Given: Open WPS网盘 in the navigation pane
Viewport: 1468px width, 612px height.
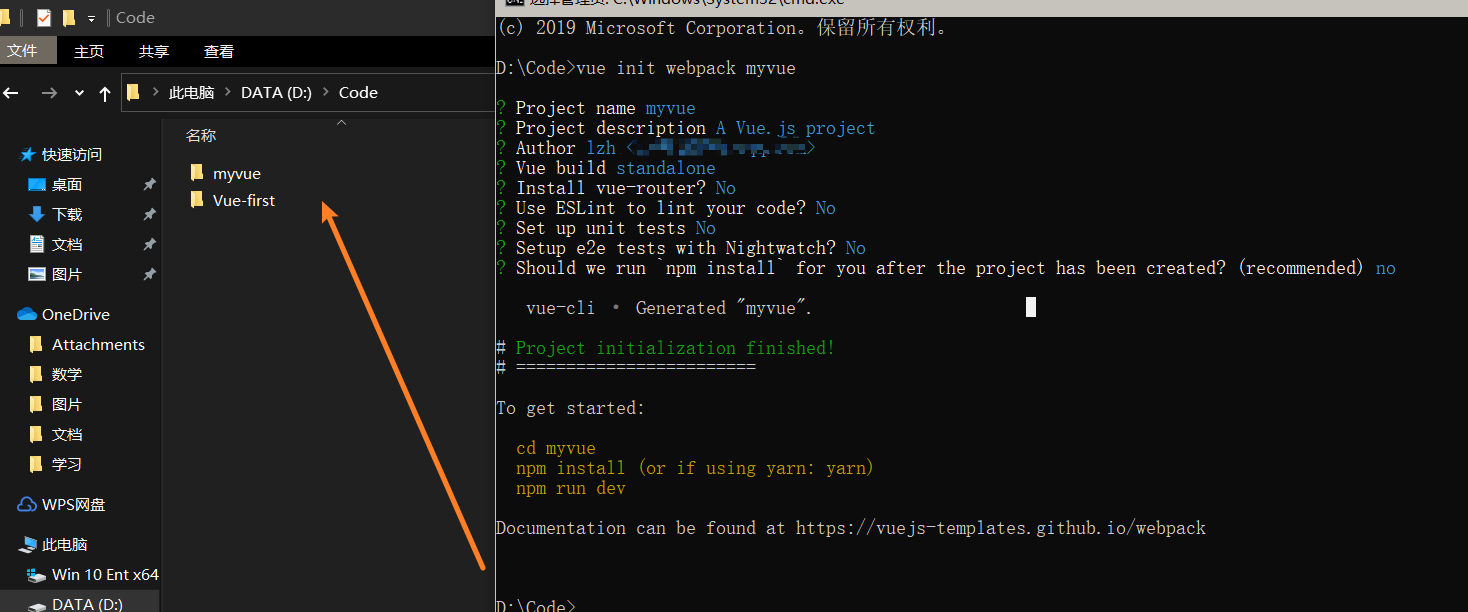Looking at the screenshot, I should [x=73, y=504].
